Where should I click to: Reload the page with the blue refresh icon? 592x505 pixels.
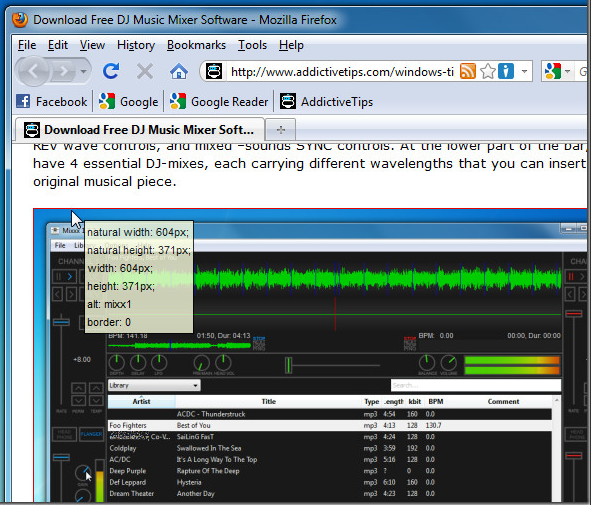[x=111, y=71]
